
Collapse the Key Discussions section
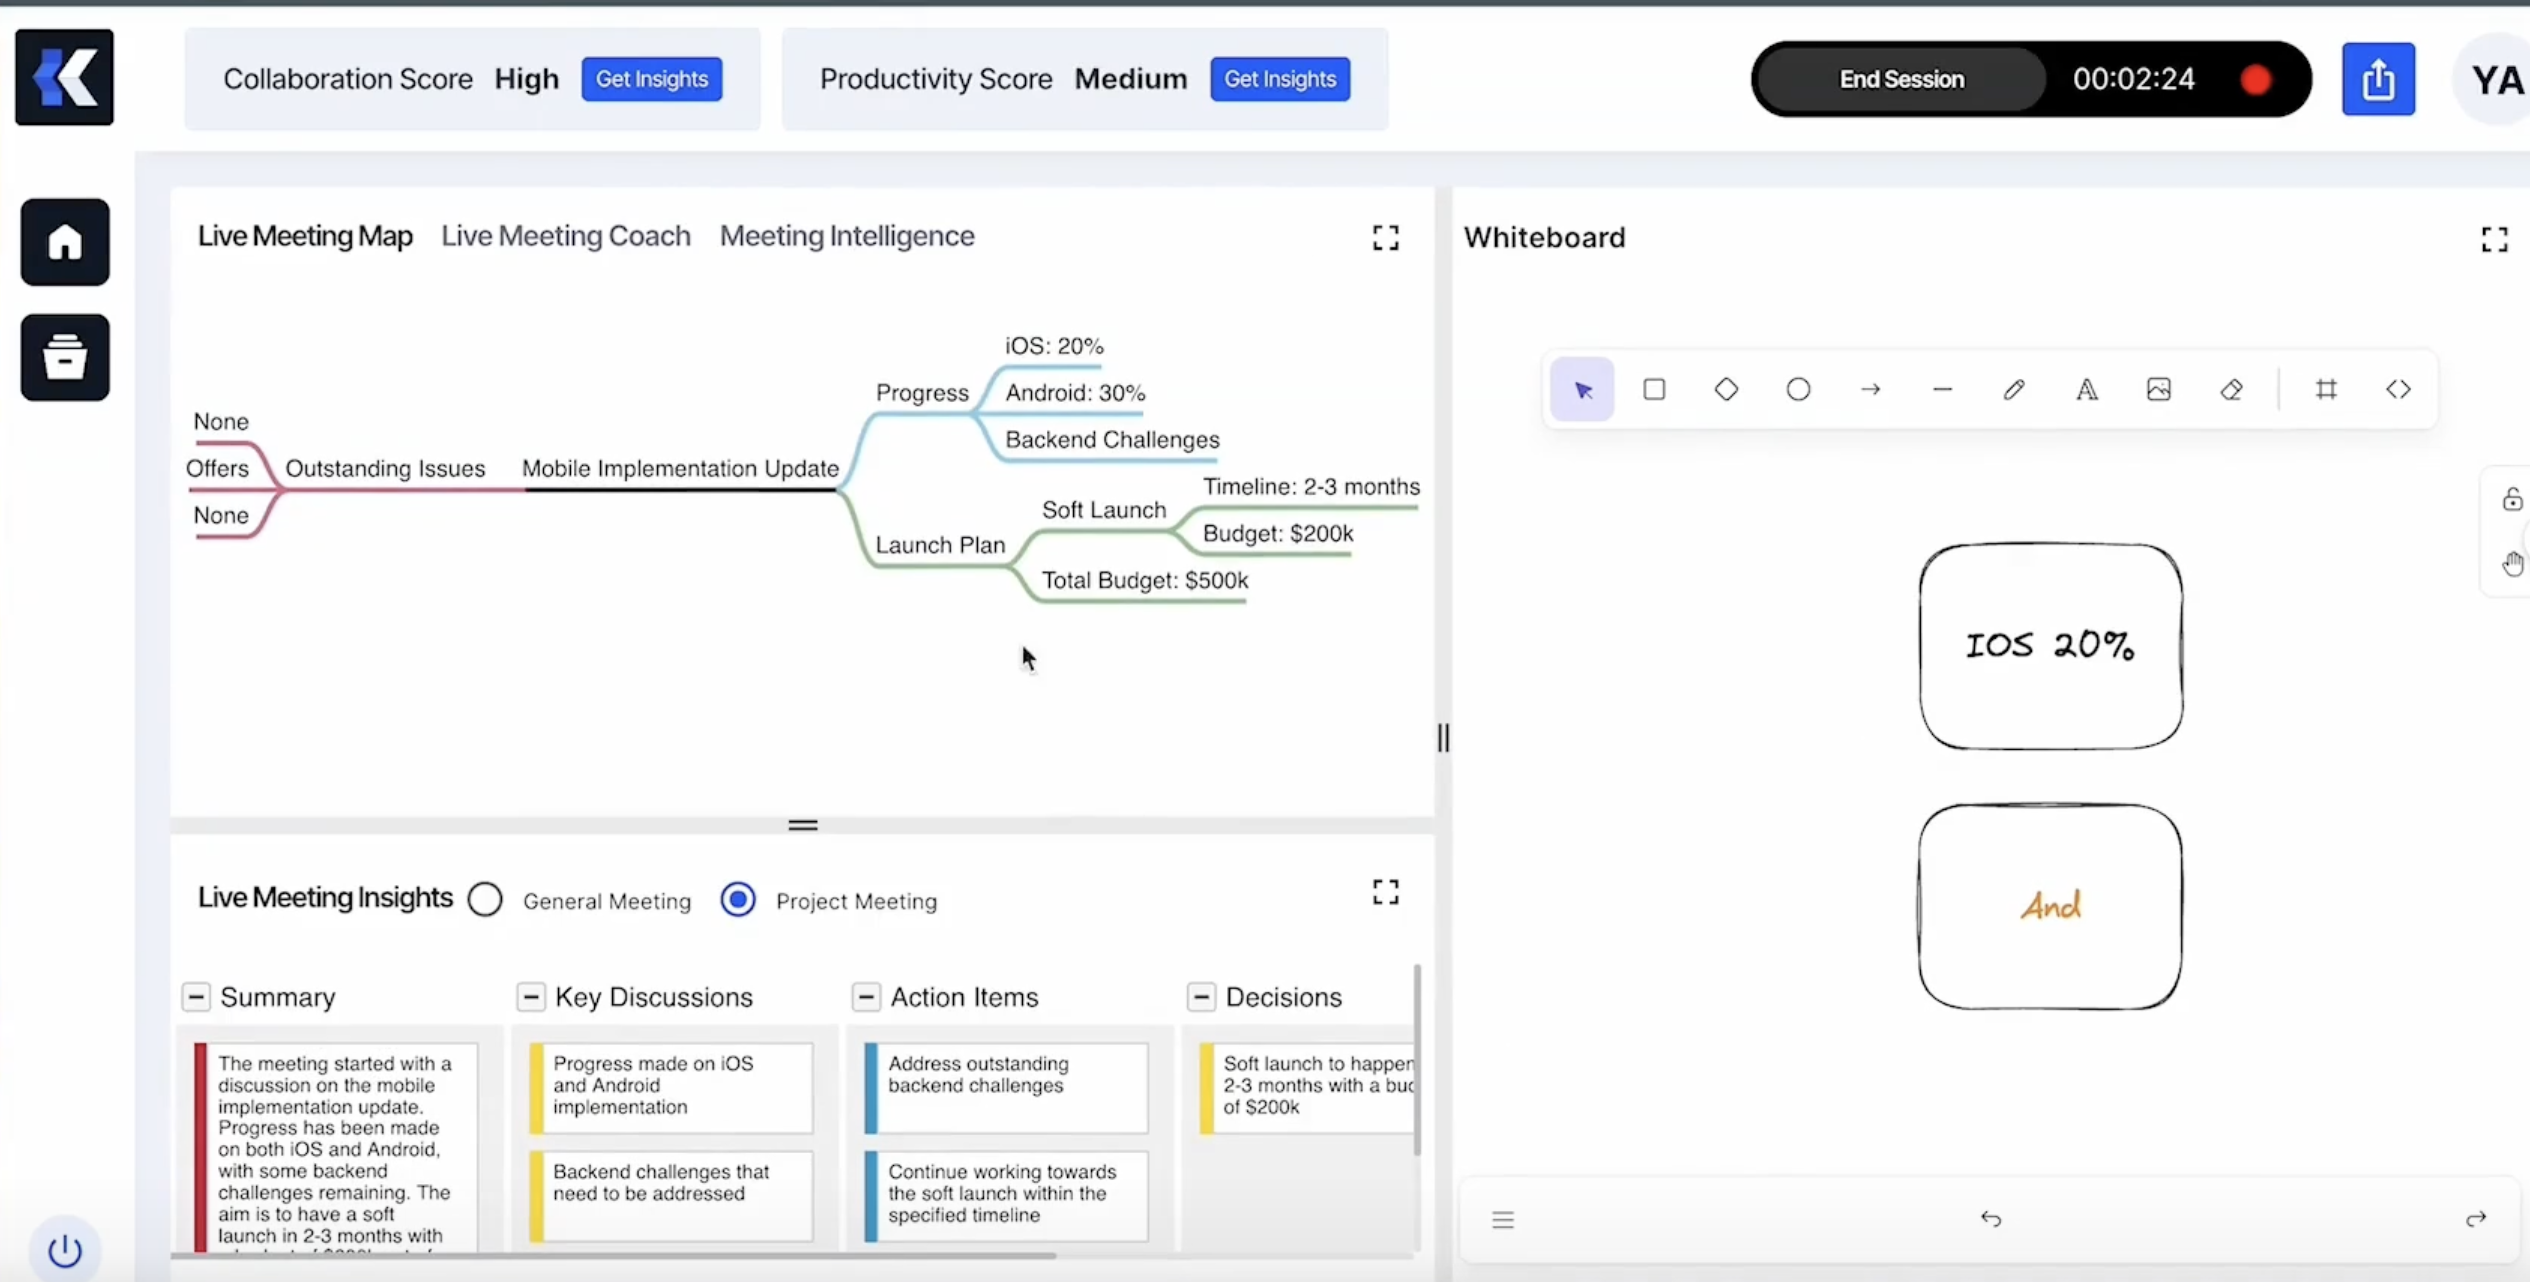coord(531,996)
